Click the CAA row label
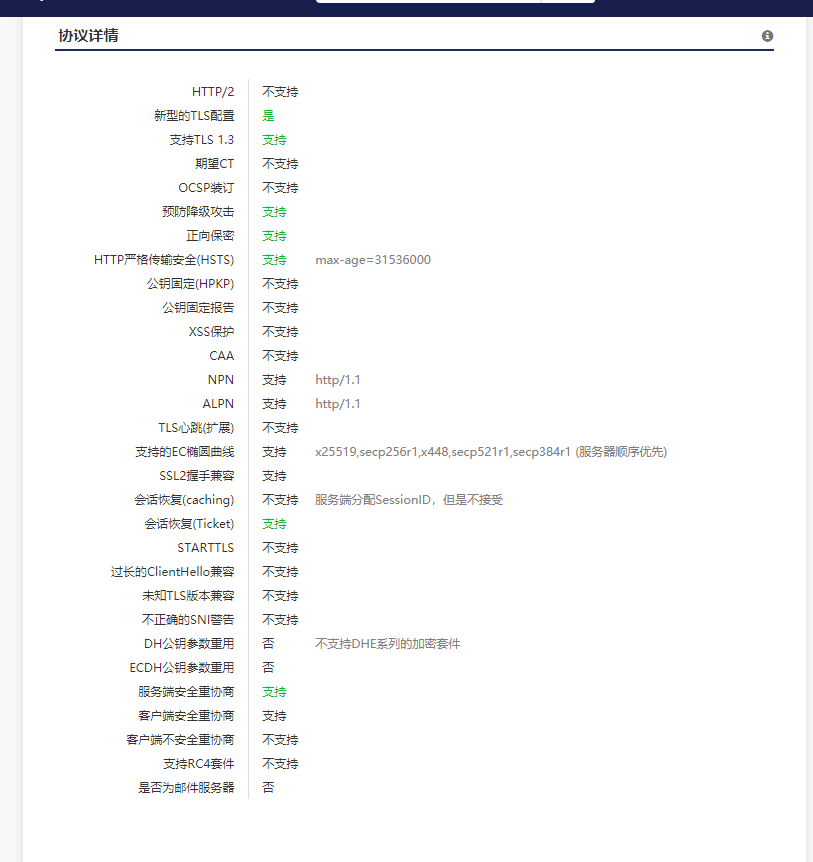Viewport: 813px width, 862px height. point(222,356)
